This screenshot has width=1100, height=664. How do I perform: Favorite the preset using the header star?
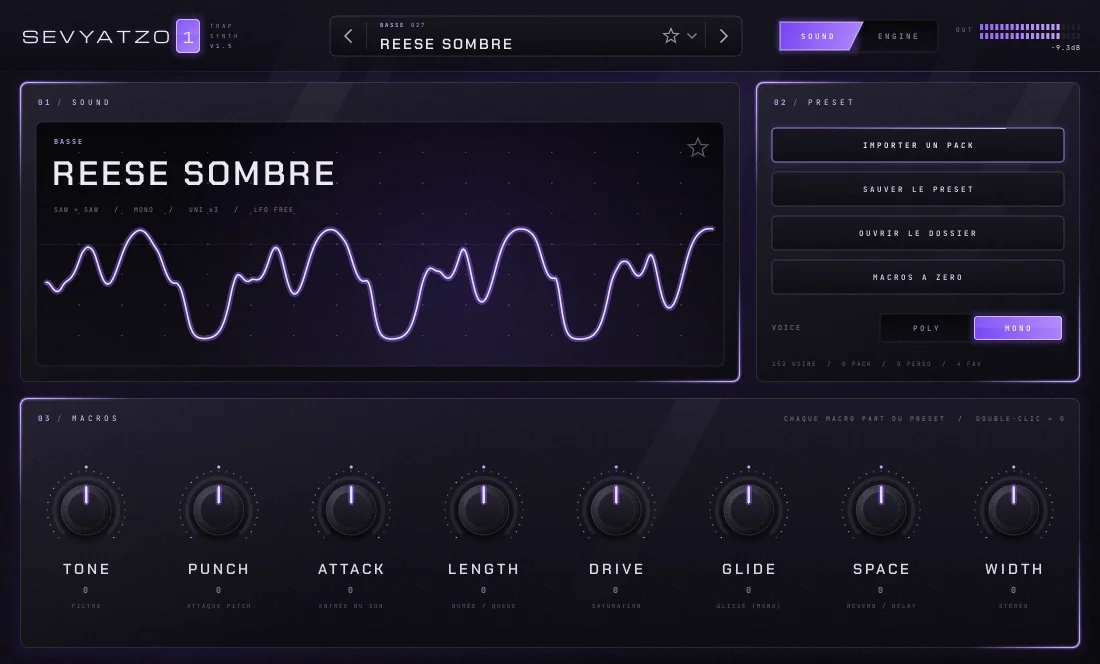click(x=671, y=36)
